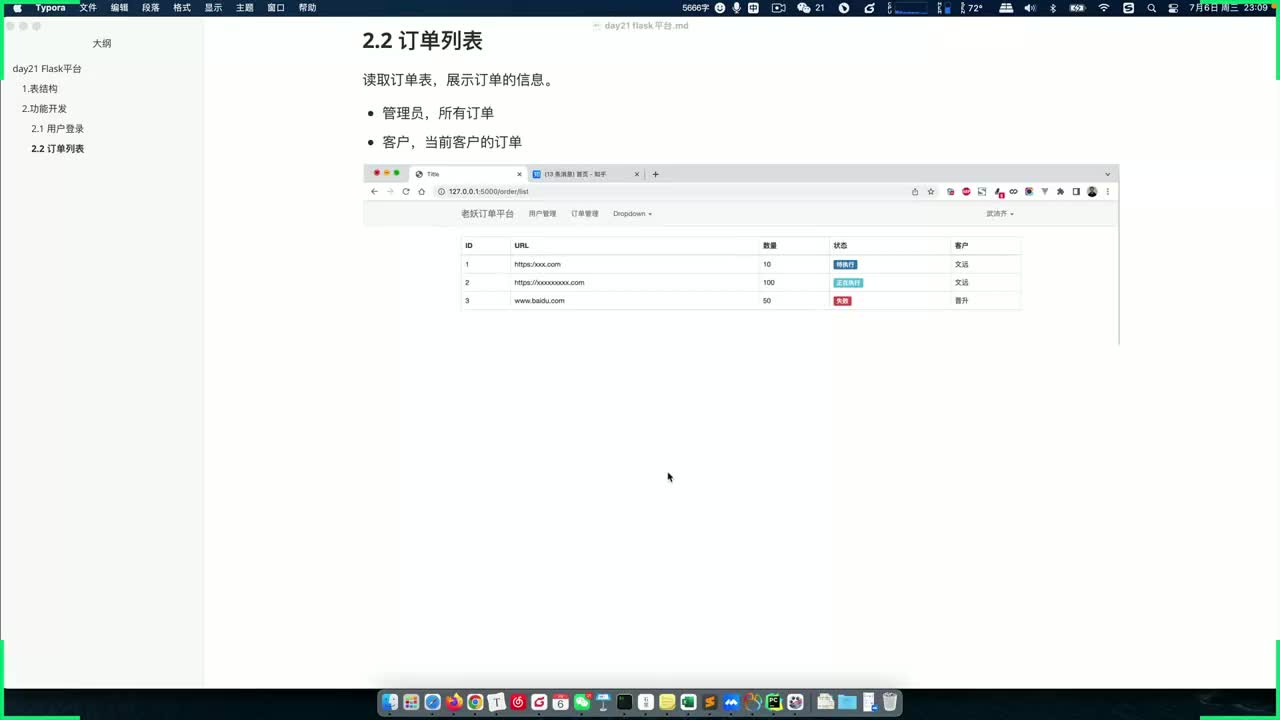Open the 主题 menu

(244, 8)
